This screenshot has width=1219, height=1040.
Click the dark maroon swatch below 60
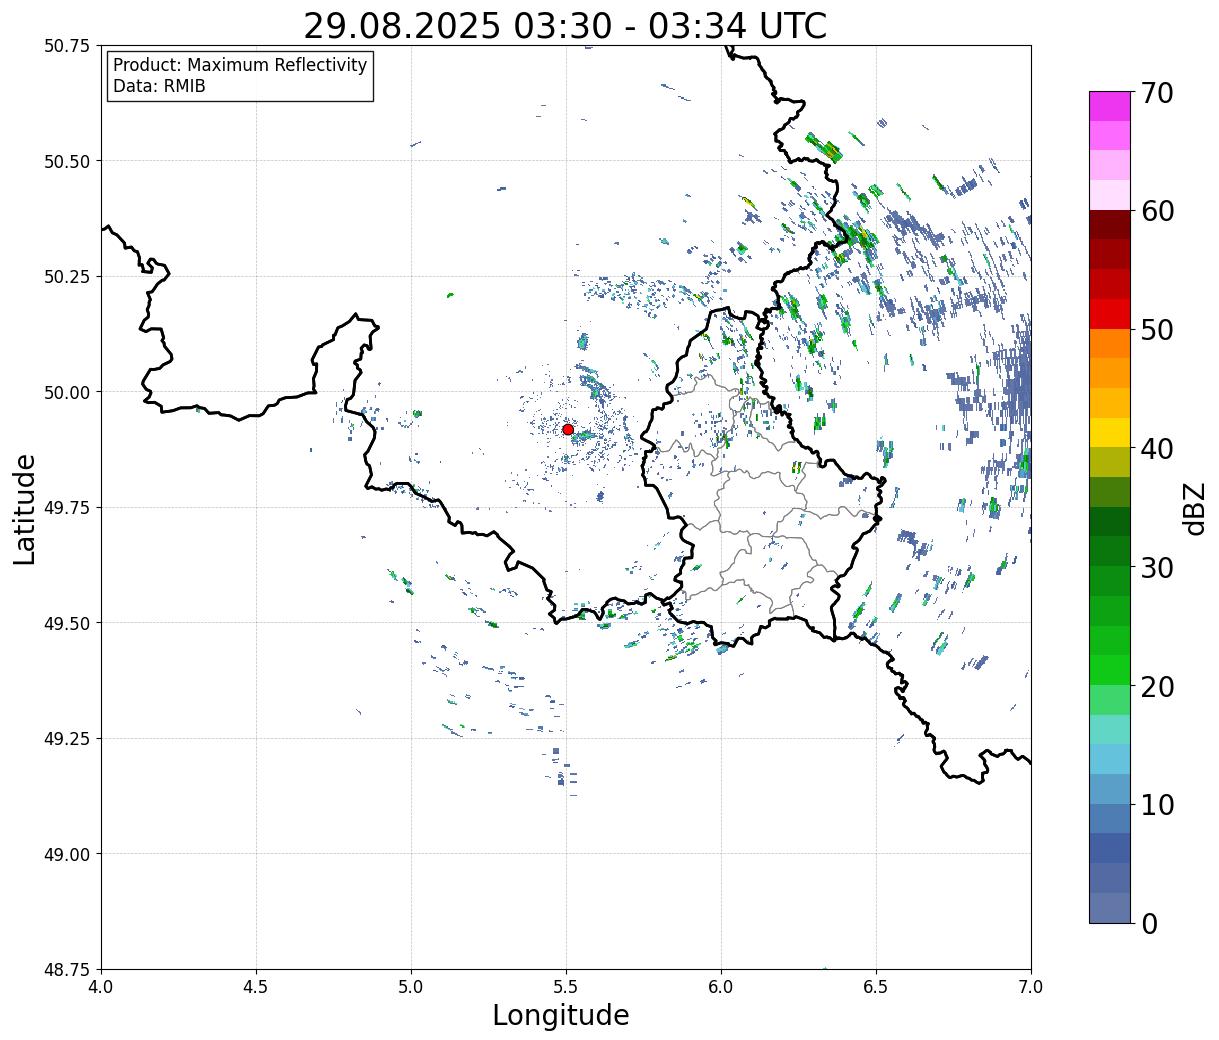[1110, 225]
